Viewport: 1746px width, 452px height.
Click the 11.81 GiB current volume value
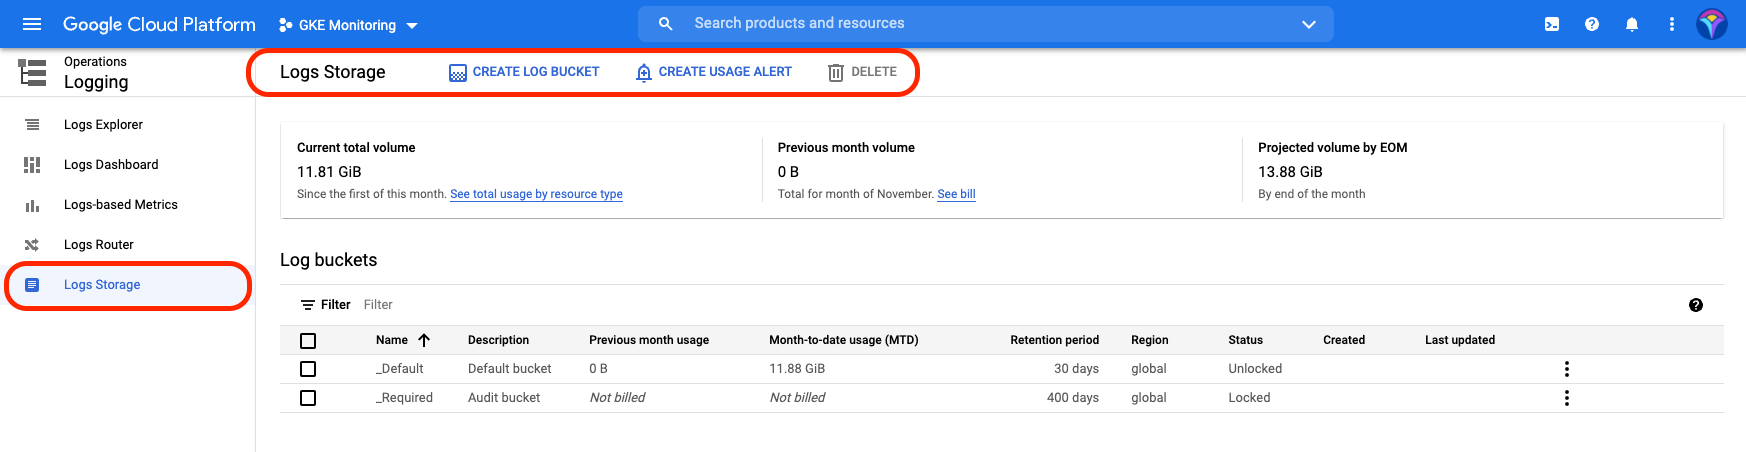[329, 172]
